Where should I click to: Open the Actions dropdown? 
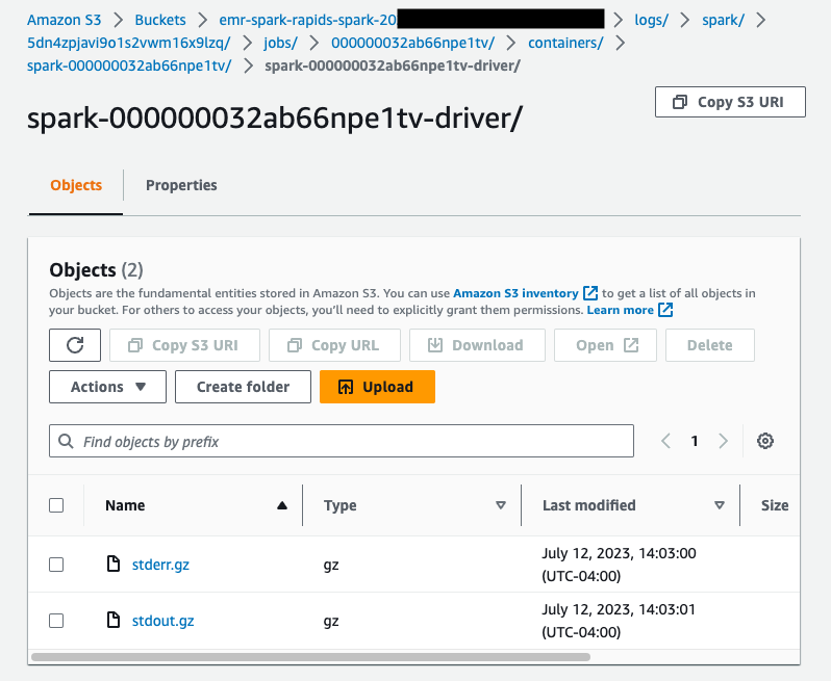(x=107, y=386)
